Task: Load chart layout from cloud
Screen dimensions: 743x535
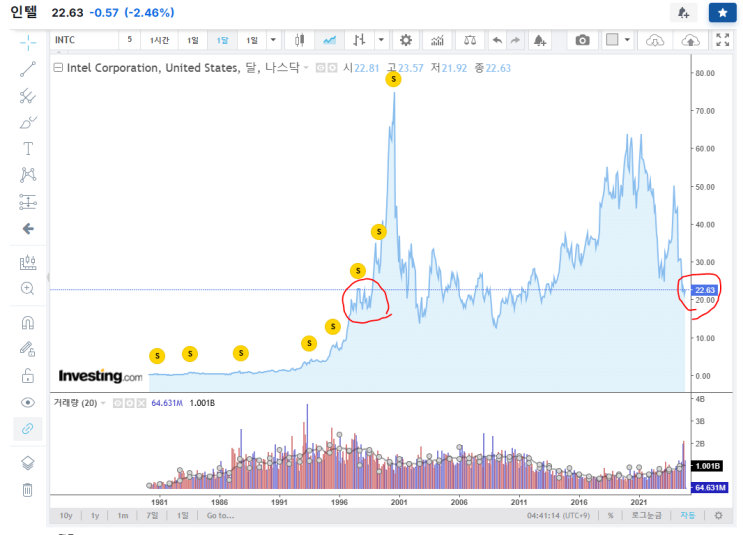Action: tap(655, 40)
